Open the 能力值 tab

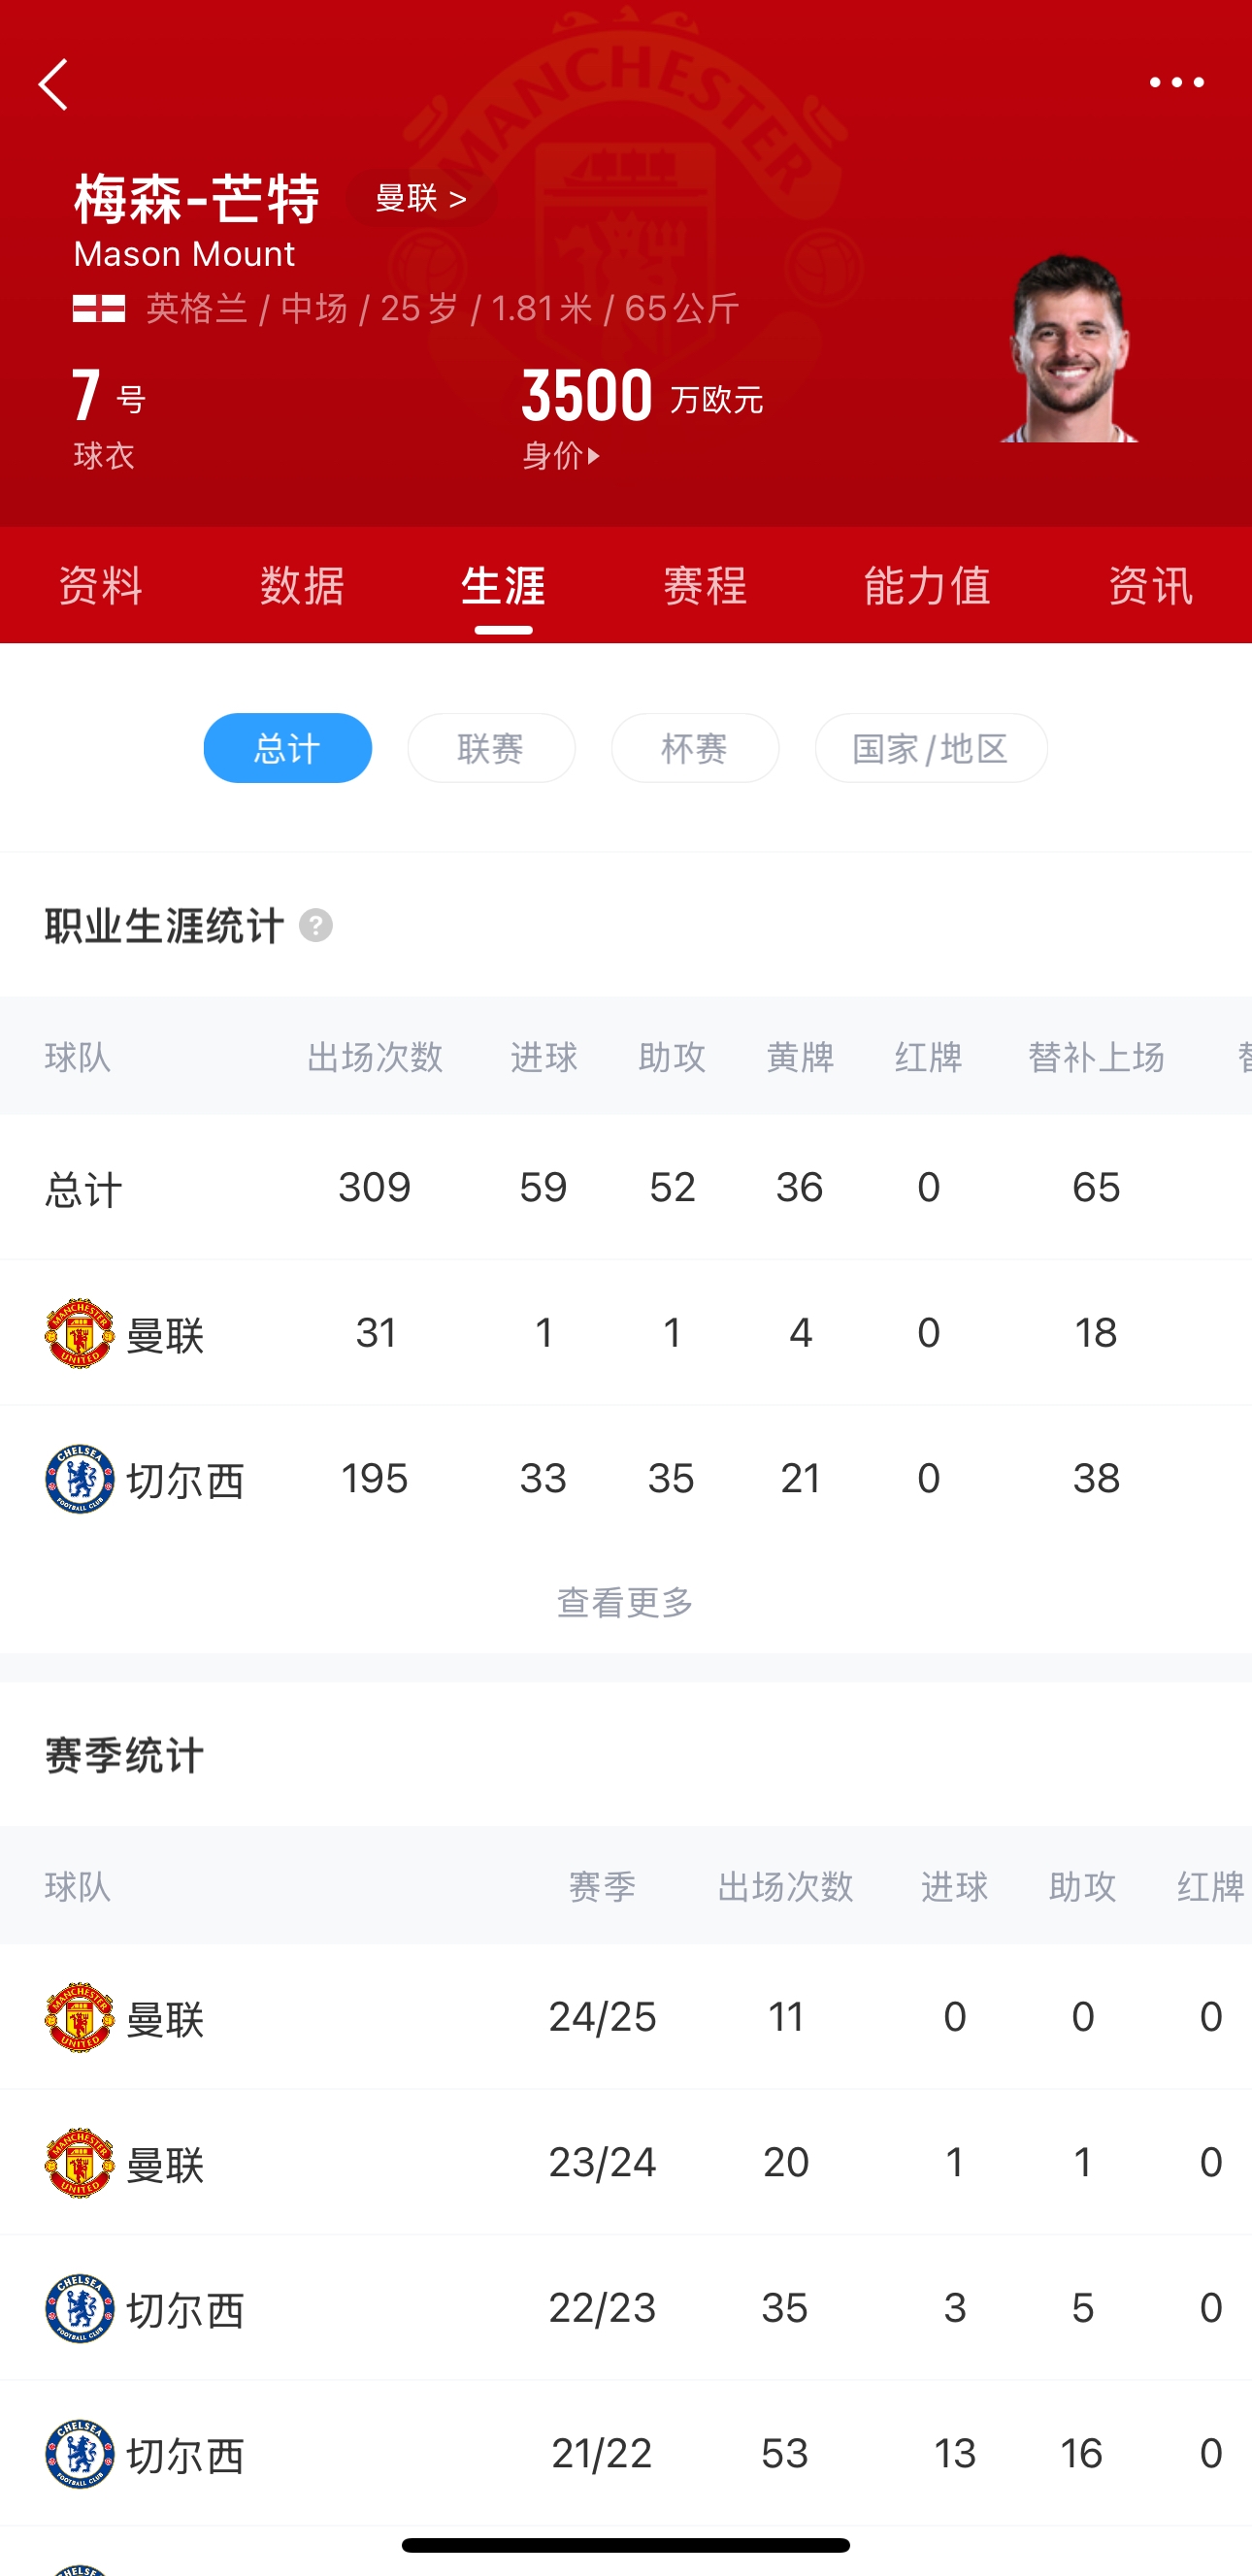pos(927,585)
